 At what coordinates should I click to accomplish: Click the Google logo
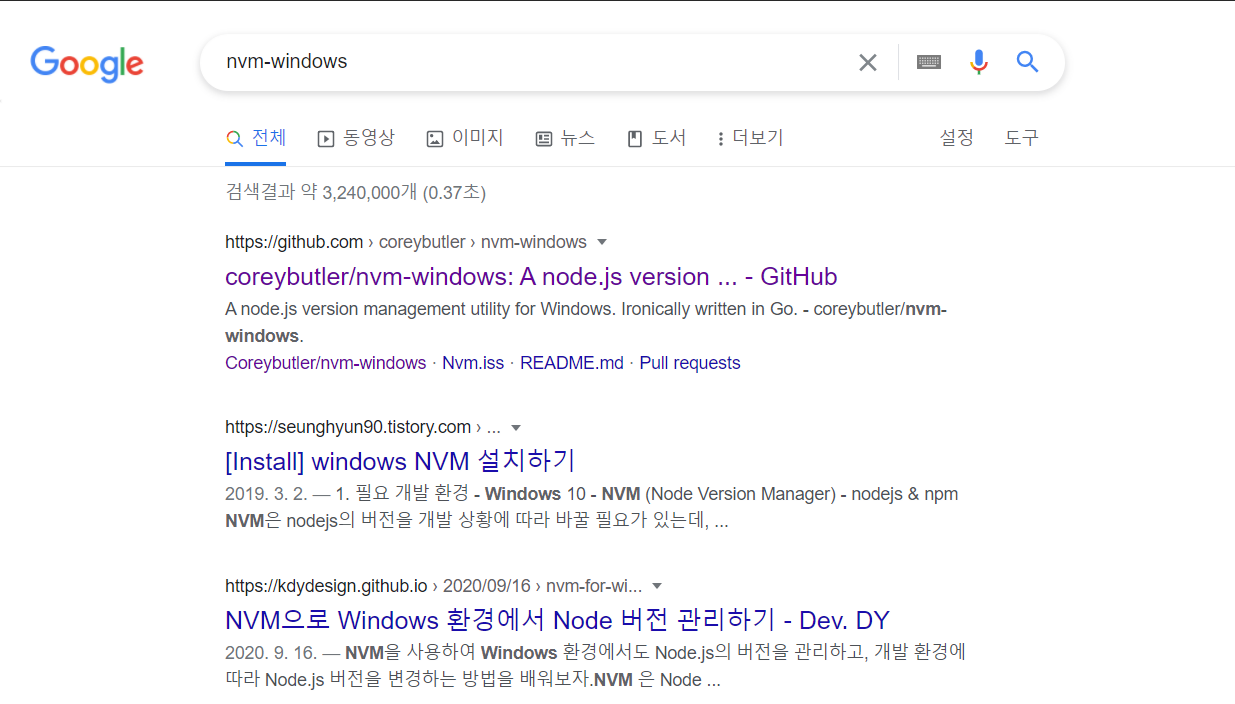click(x=87, y=64)
